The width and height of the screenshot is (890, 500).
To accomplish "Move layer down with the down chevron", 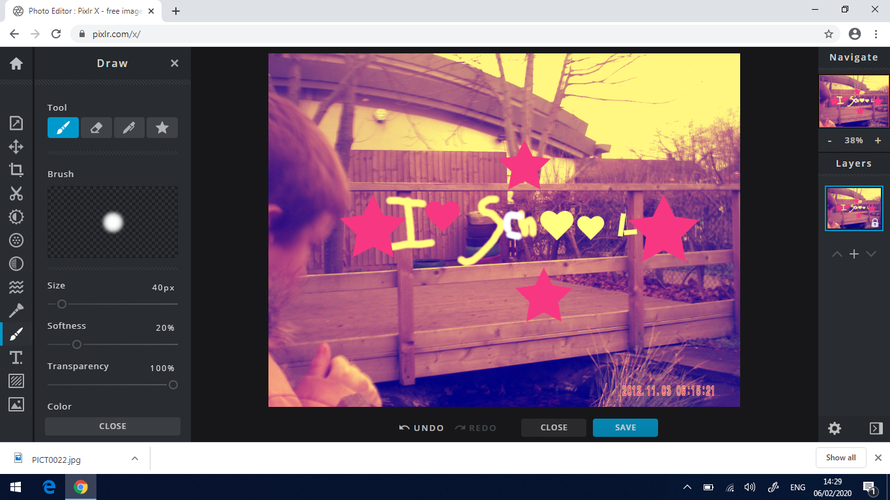I will pos(871,254).
